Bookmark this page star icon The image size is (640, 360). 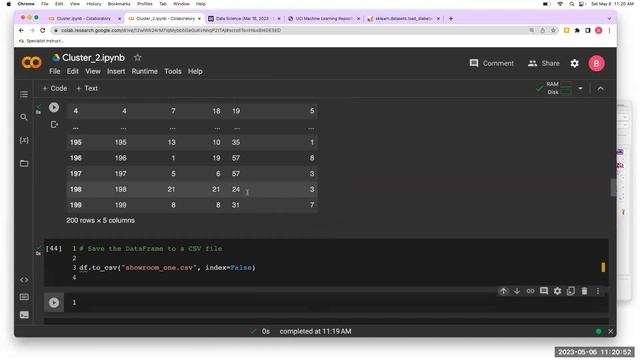coord(553,30)
